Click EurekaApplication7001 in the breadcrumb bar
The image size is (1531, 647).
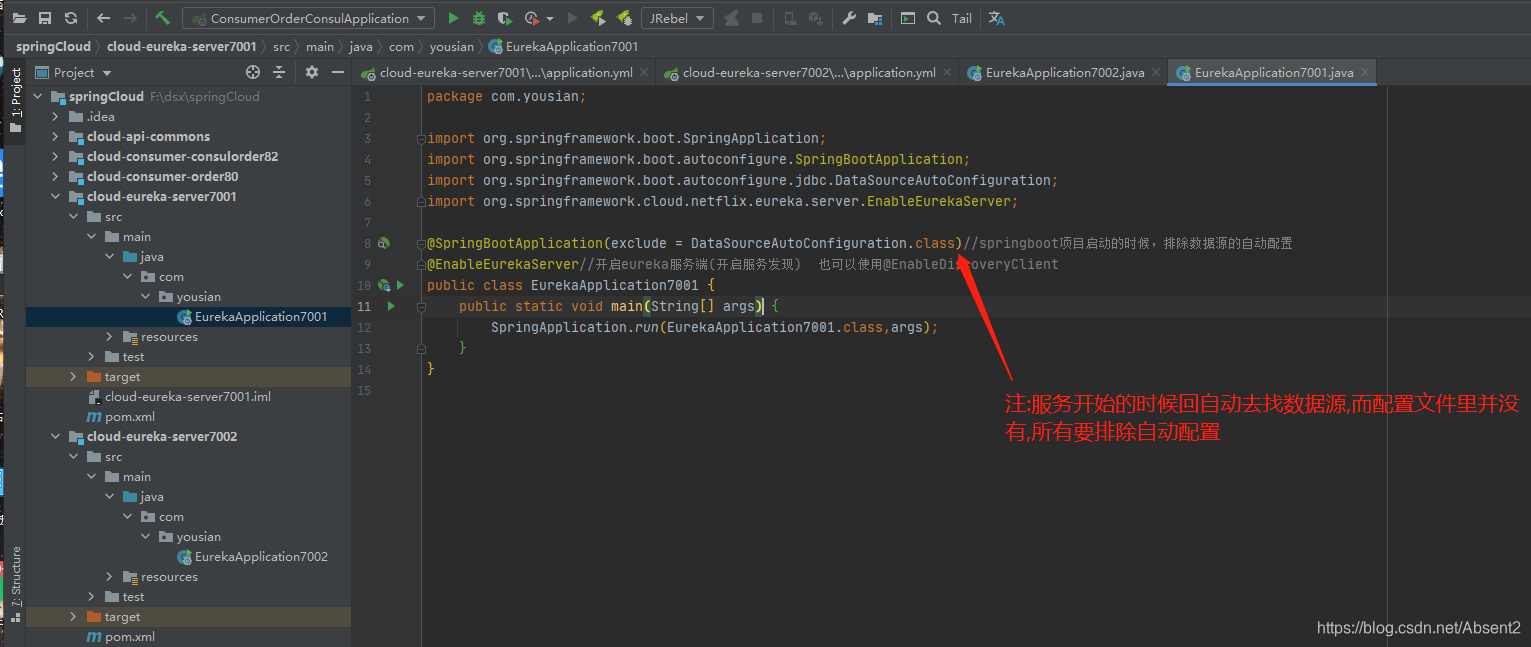[564, 46]
